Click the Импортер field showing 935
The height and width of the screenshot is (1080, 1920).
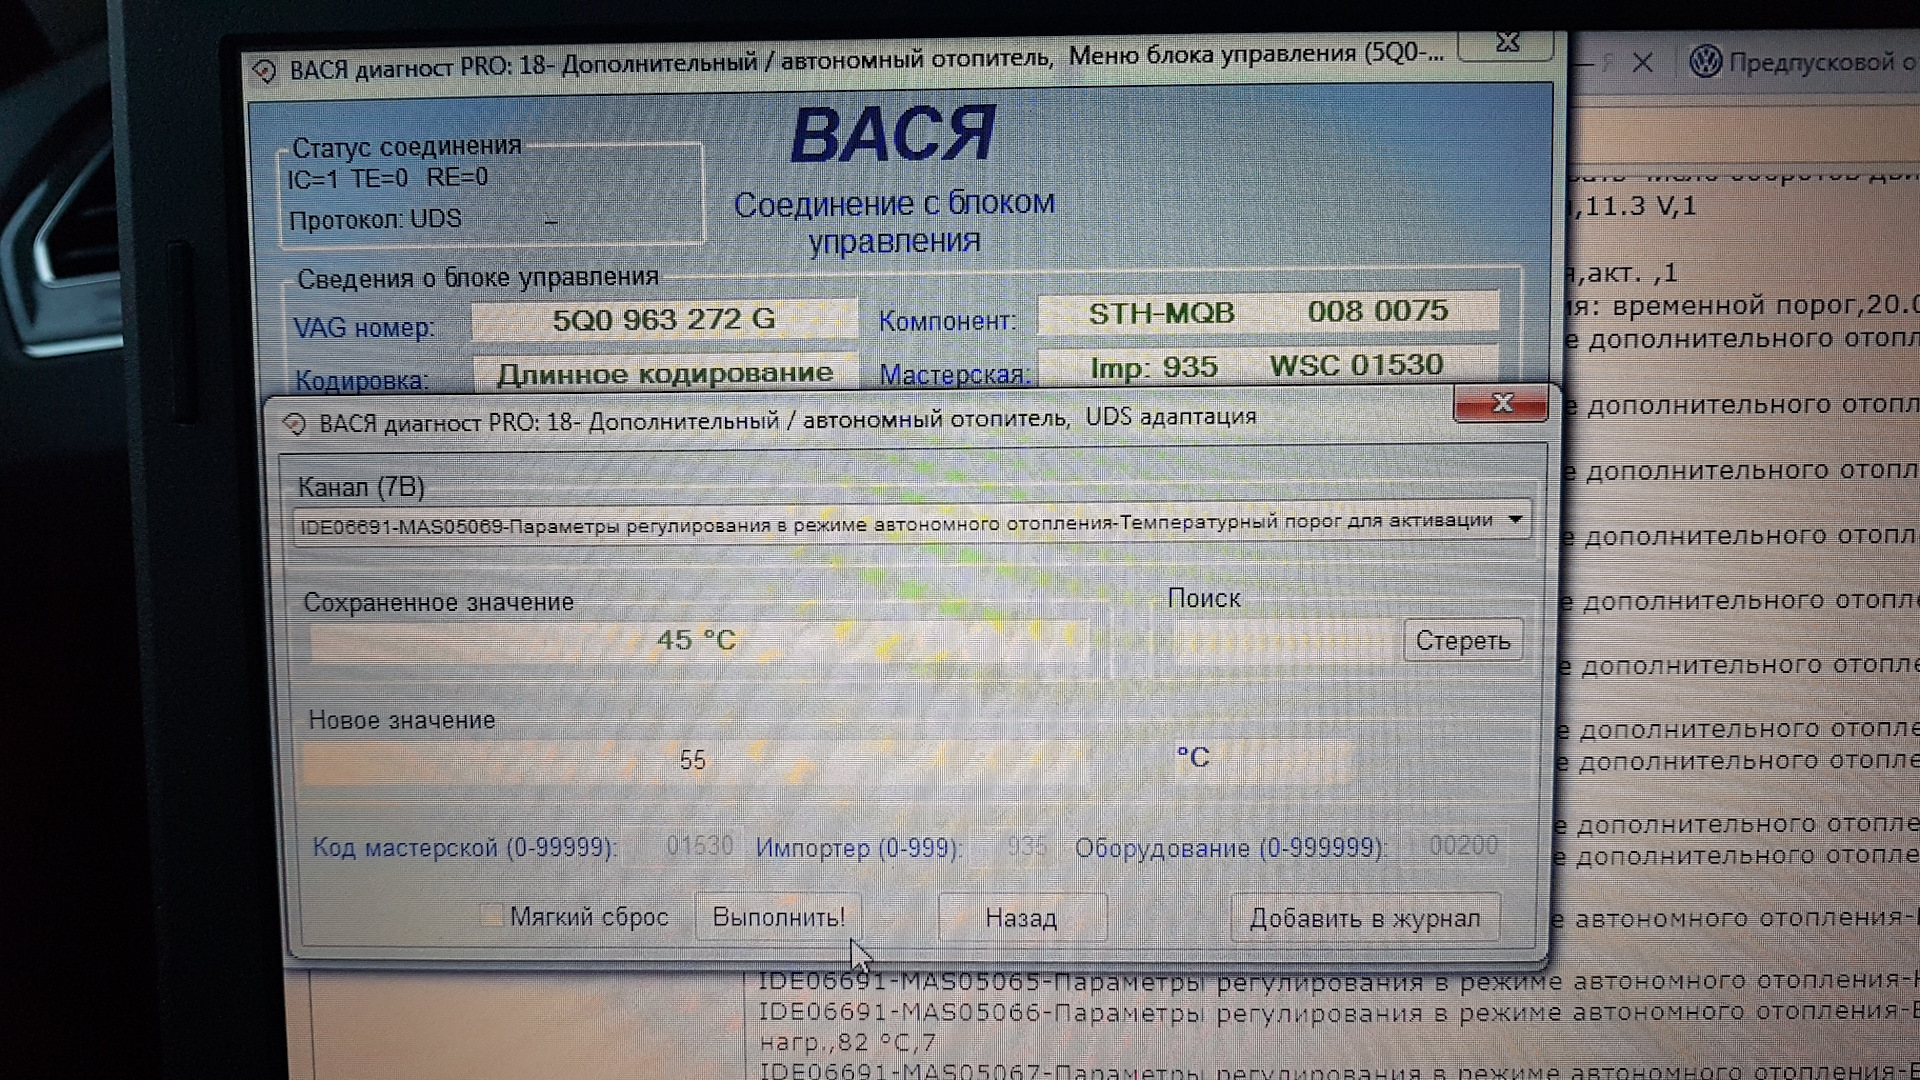coord(1013,847)
